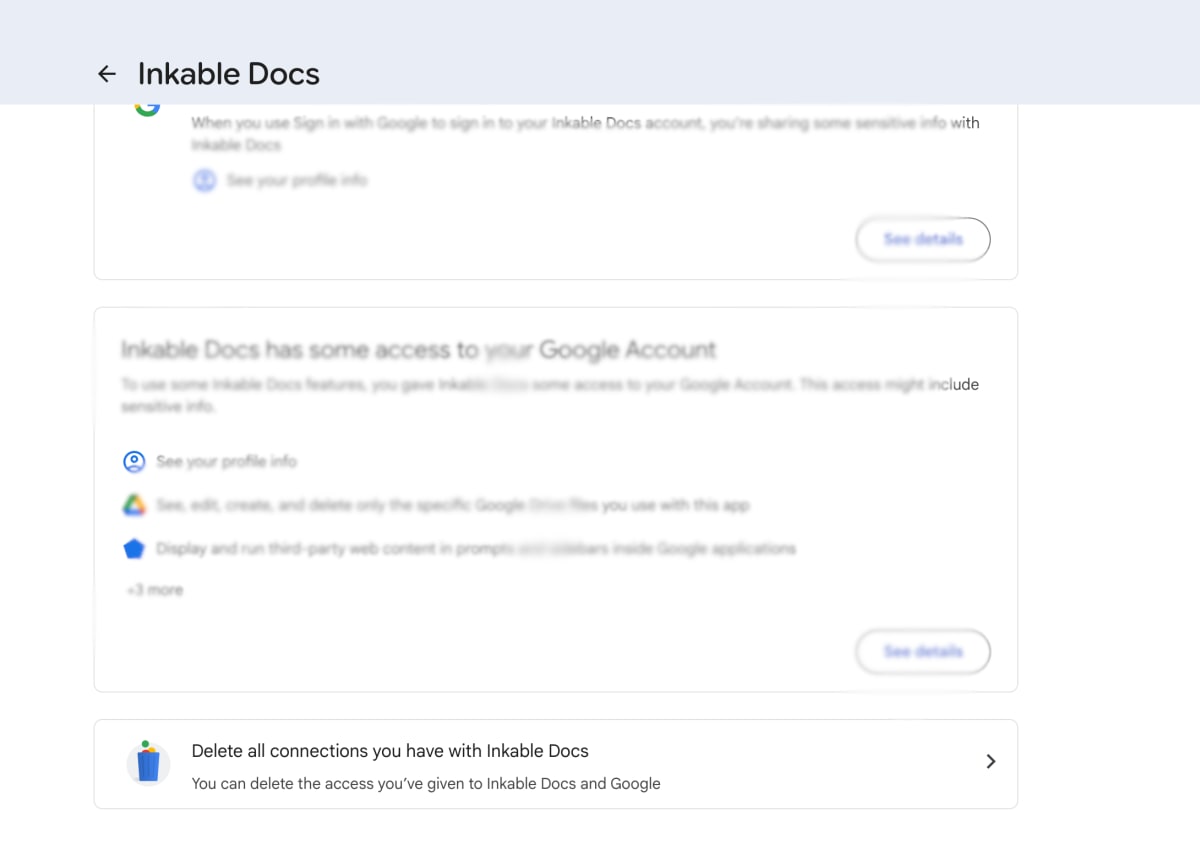Click You can delete the access you've given text
Screen dimensions: 1200x861
click(x=426, y=784)
